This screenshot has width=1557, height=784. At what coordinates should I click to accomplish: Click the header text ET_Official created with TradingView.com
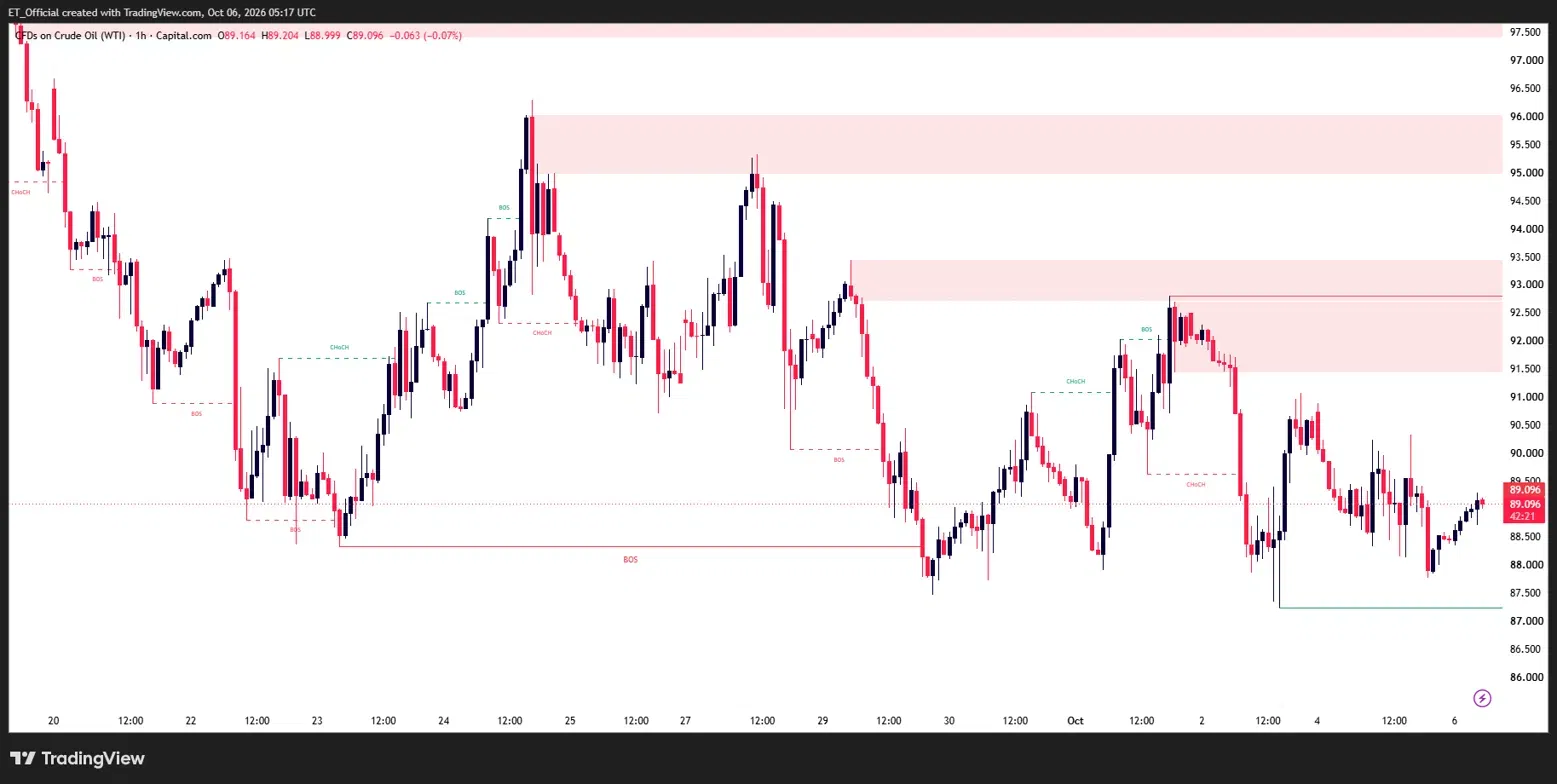pyautogui.click(x=106, y=12)
